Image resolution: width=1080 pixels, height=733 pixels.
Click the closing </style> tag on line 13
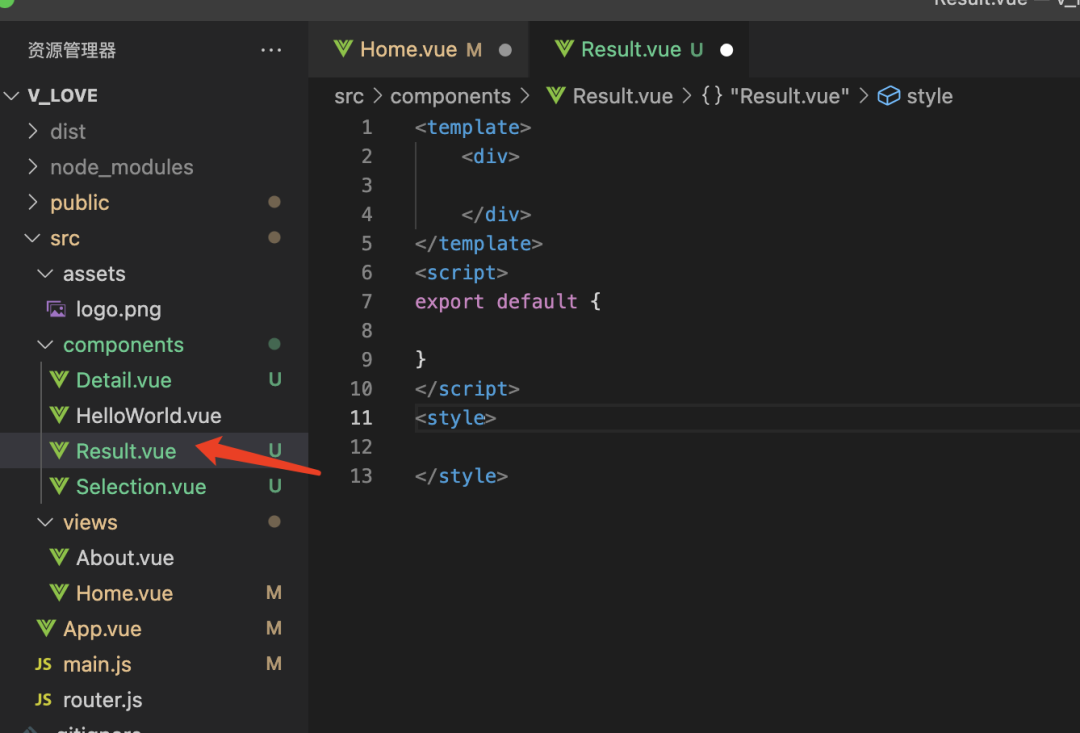(x=461, y=476)
